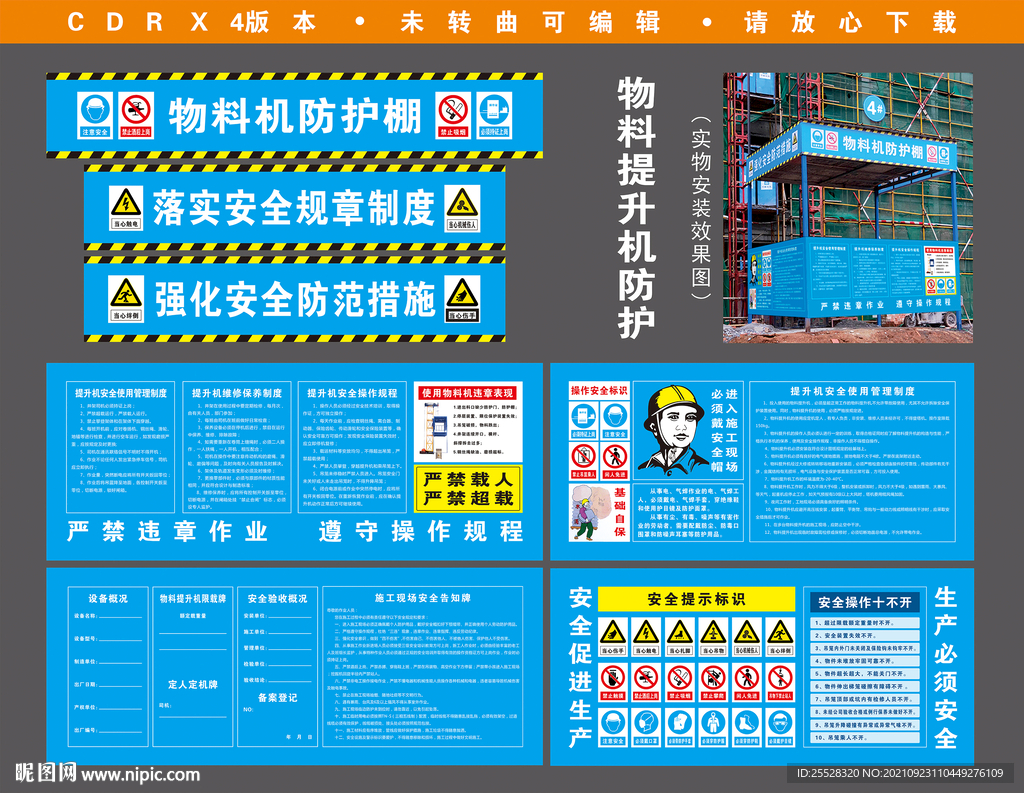This screenshot has height=793, width=1024.
Task: Click 当心摔倒 sign in 安全提示标识 grid
Action: tap(780, 637)
